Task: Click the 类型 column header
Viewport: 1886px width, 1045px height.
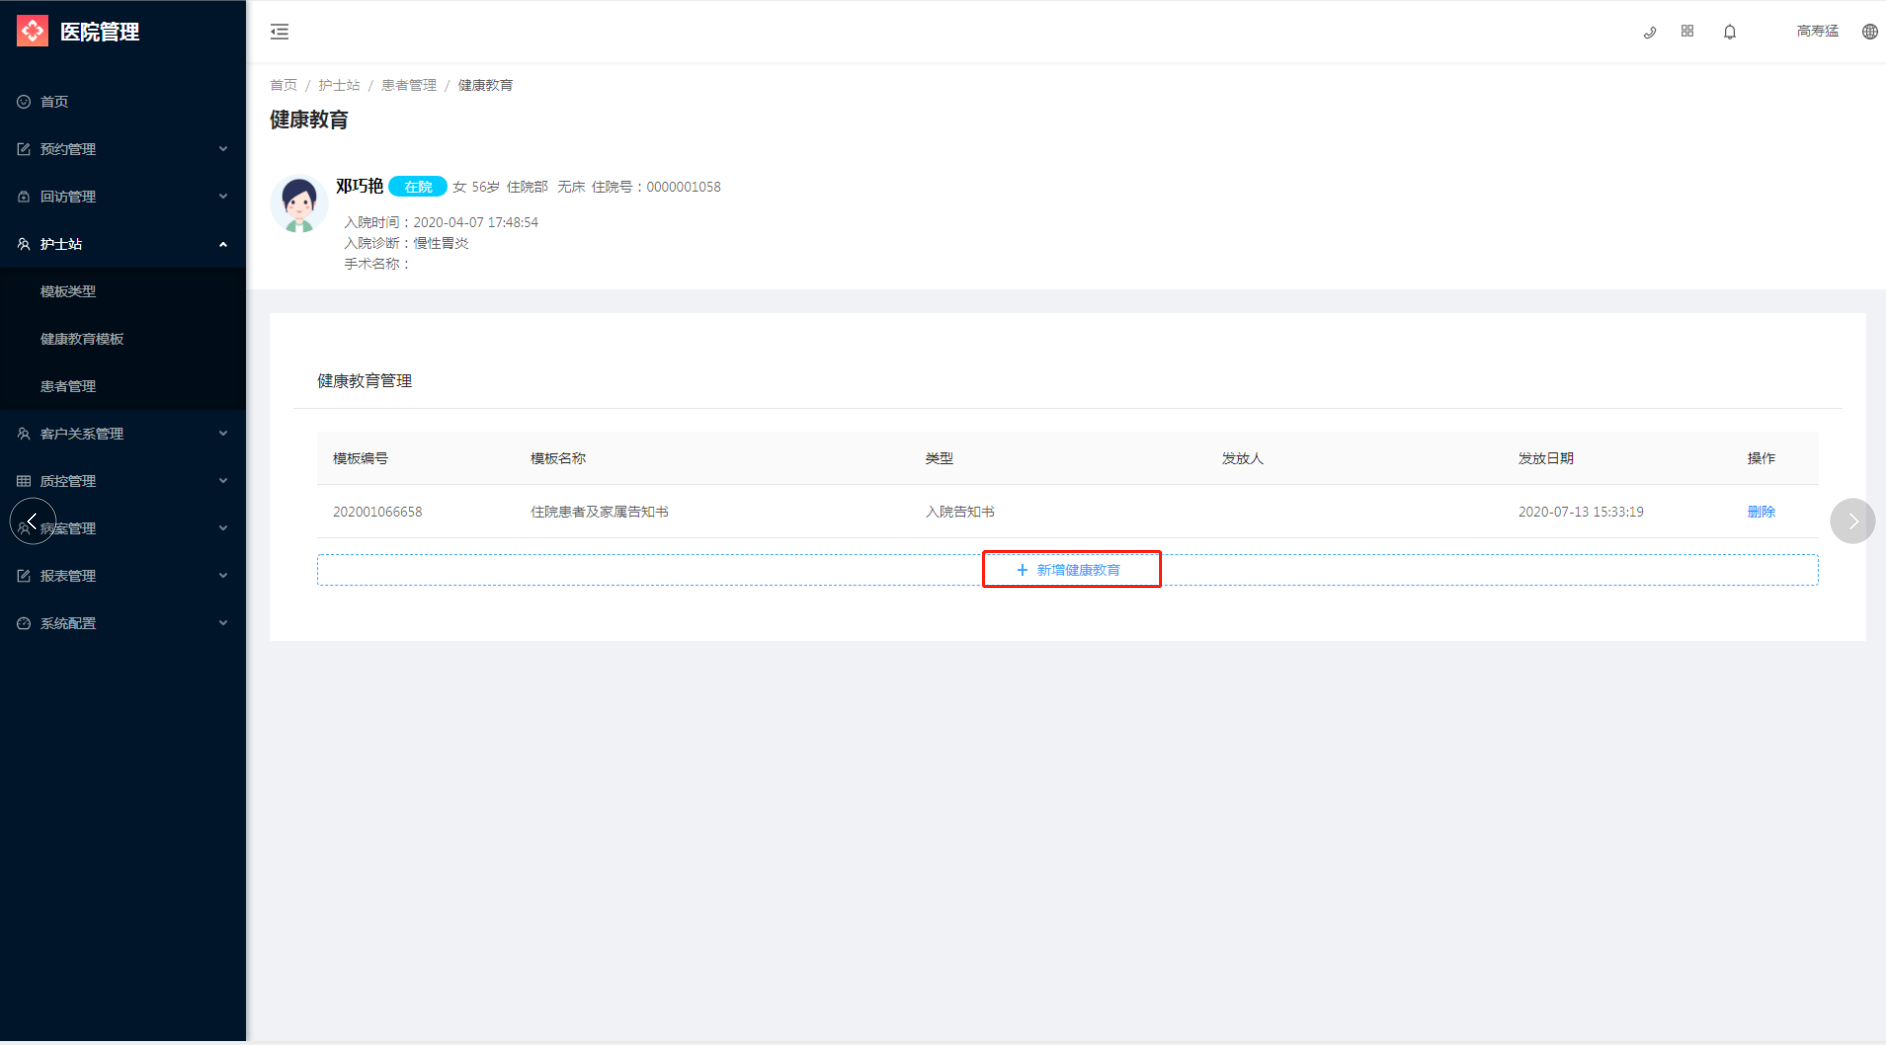Action: (x=939, y=459)
